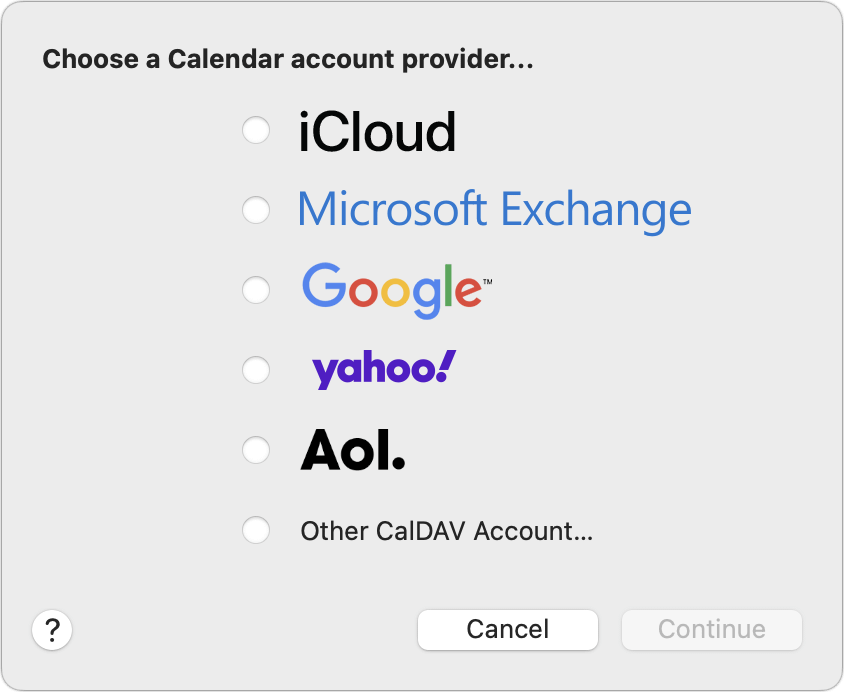Screen dimensions: 844x692
Task: Click the iCloud provider logo
Action: point(377,132)
